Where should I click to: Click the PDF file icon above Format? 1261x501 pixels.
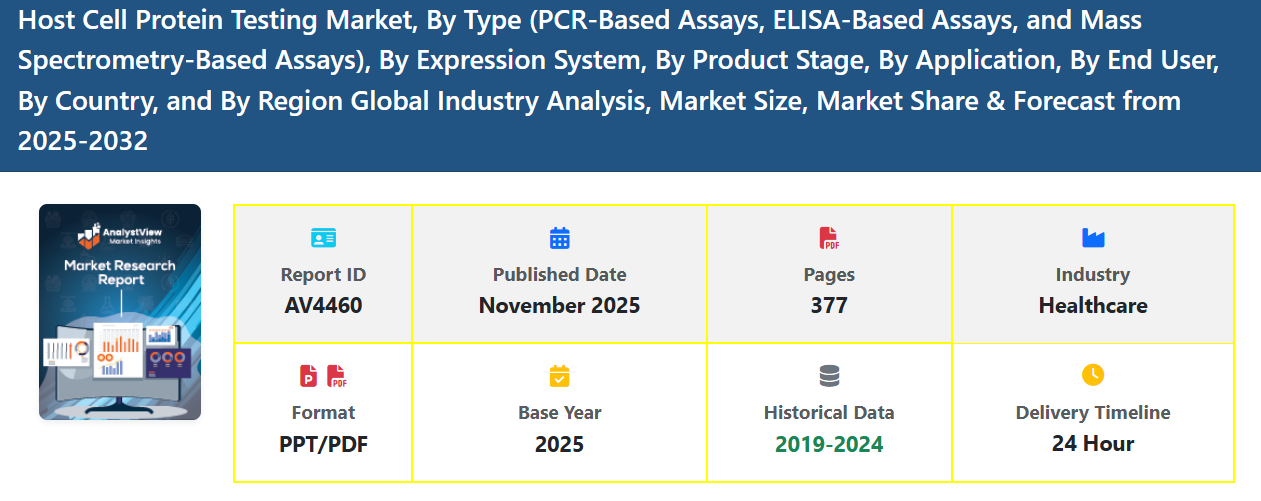[x=337, y=376]
